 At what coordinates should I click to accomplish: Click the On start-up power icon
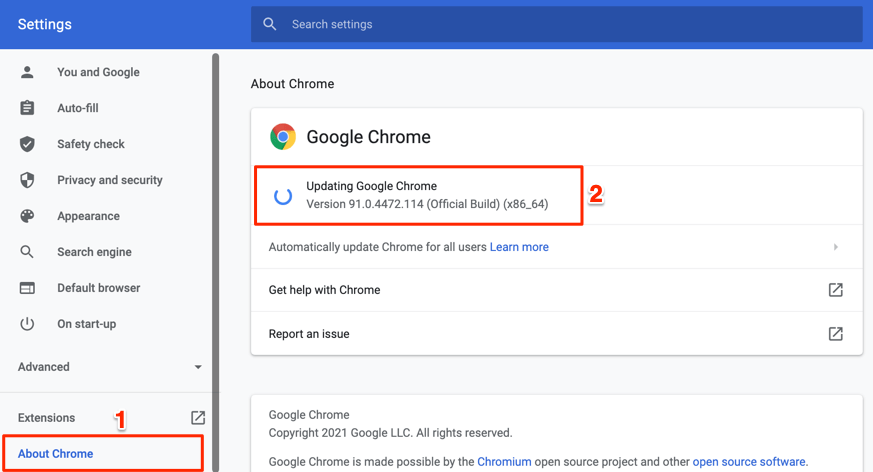[x=27, y=324]
